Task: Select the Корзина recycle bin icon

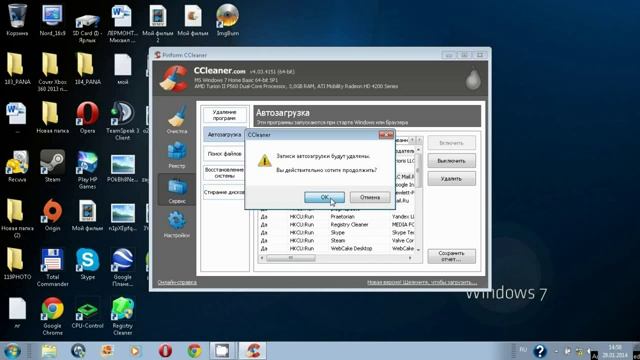Action: click(x=17, y=20)
